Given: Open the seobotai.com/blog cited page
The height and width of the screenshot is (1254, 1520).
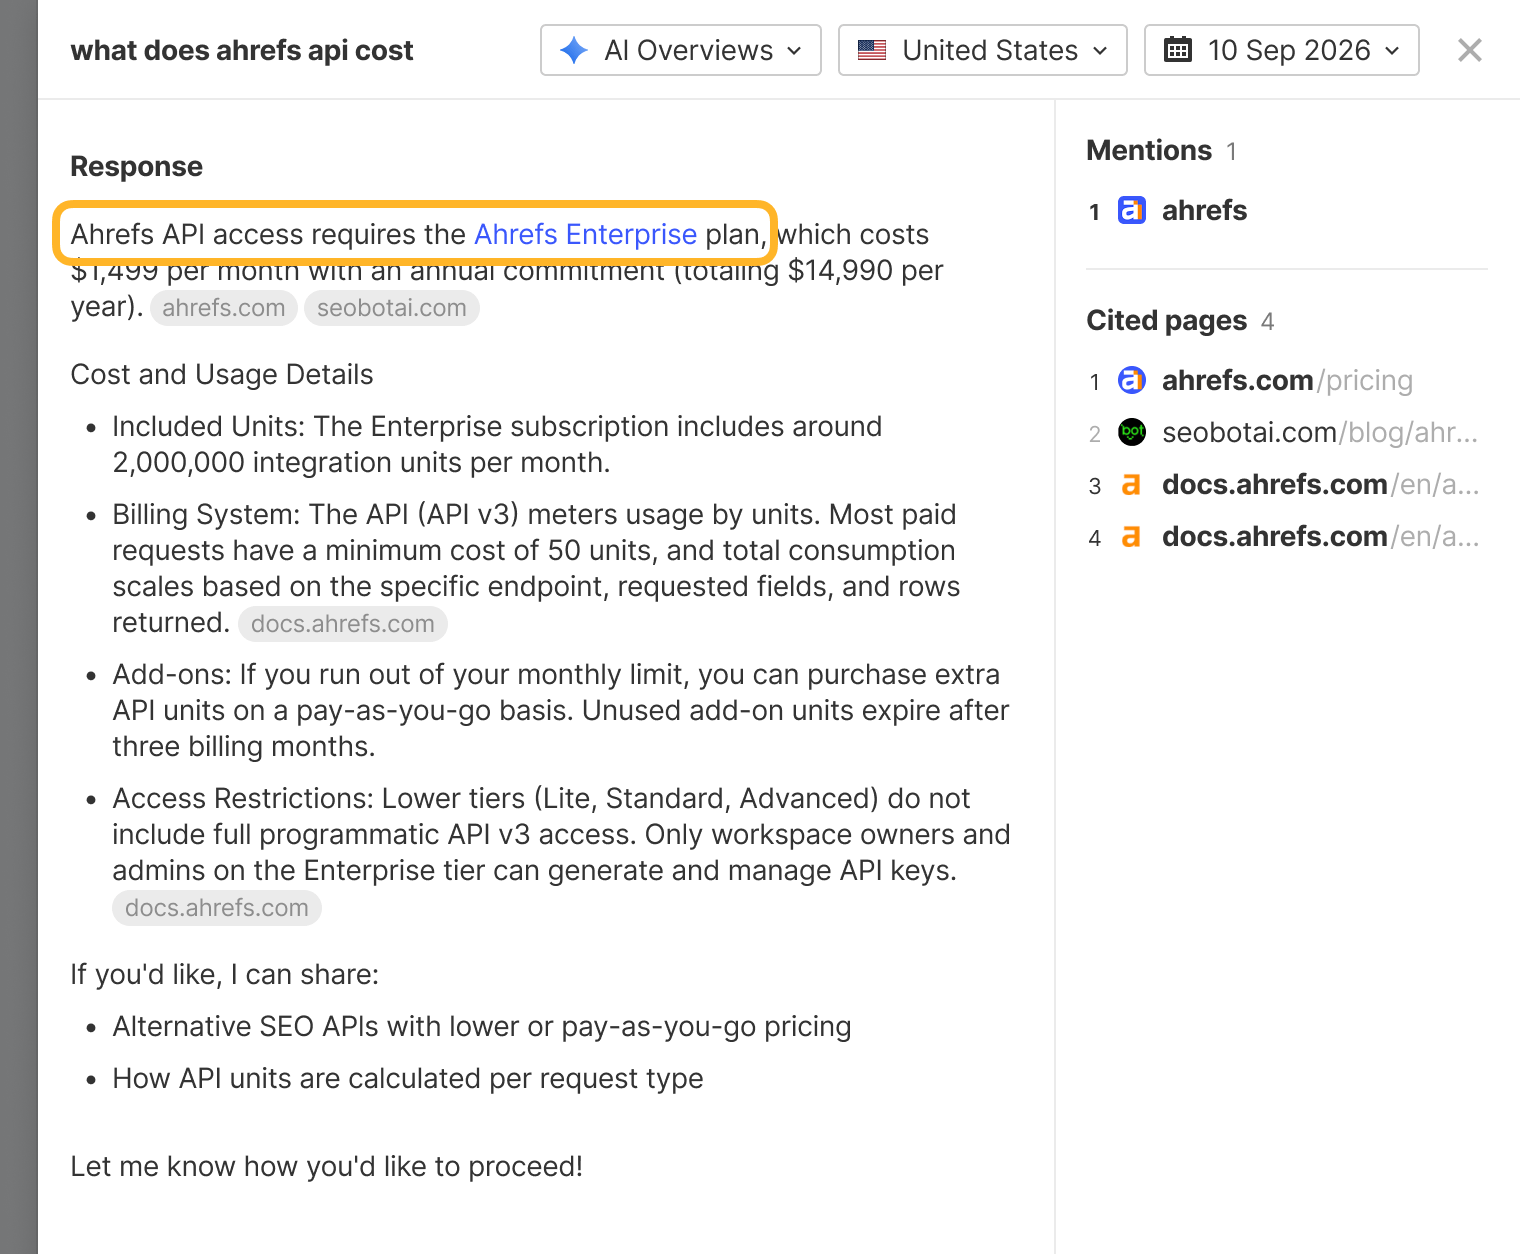Looking at the screenshot, I should pyautogui.click(x=1319, y=432).
